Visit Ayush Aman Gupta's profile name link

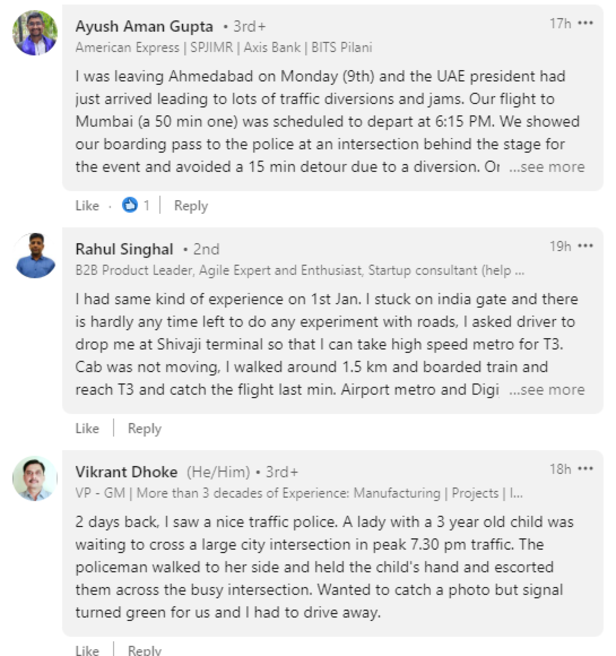point(144,26)
